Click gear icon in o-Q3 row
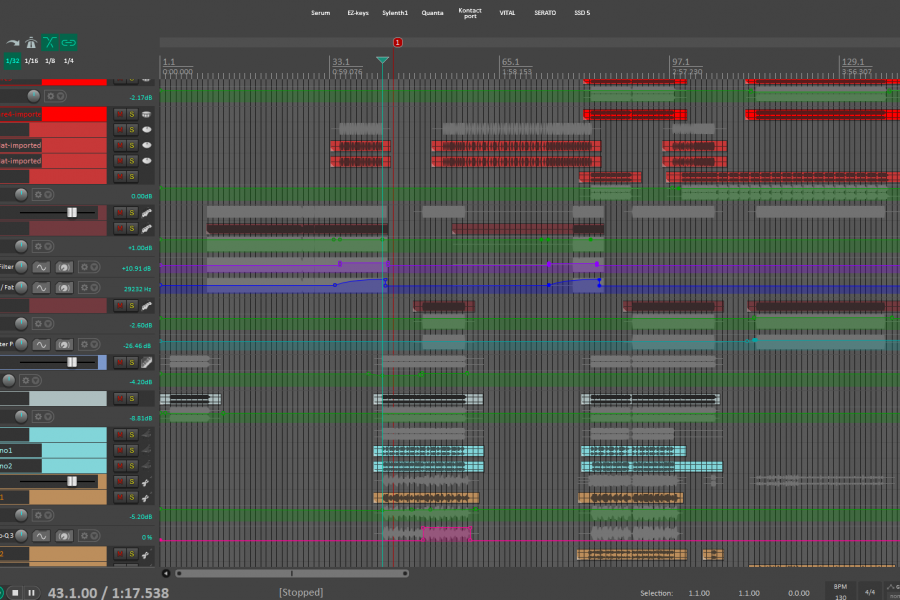This screenshot has width=900, height=600. tap(84, 536)
